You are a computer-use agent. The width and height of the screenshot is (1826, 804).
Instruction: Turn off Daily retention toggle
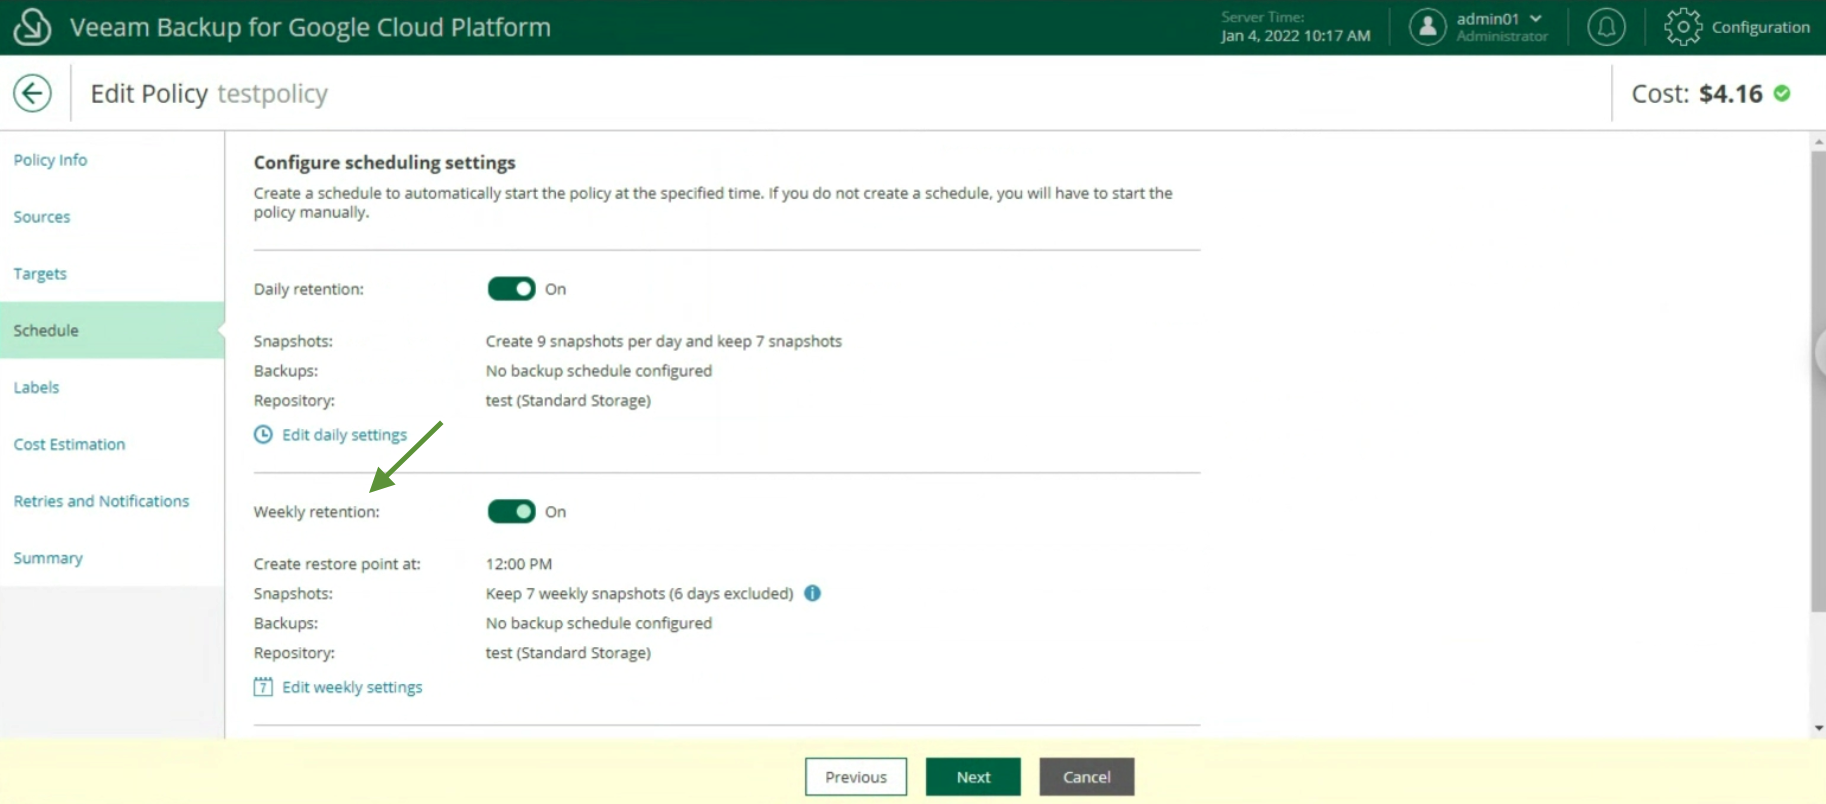click(511, 289)
